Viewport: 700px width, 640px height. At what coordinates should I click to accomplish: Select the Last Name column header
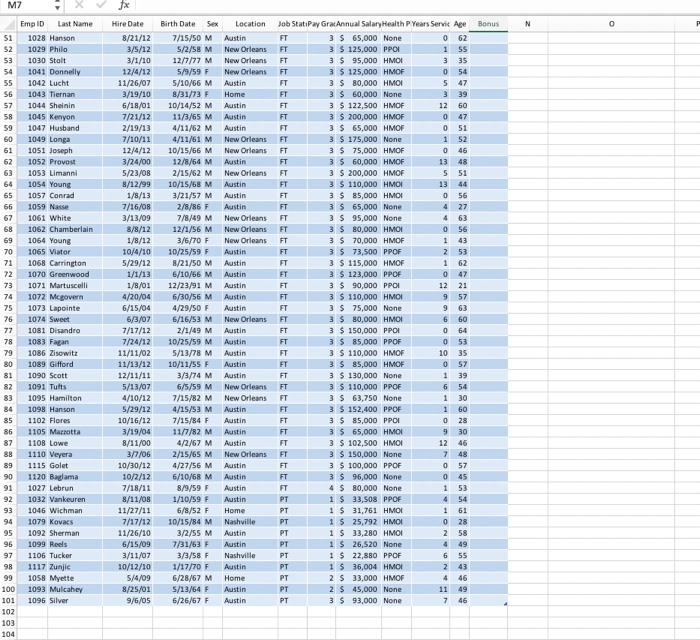point(75,24)
